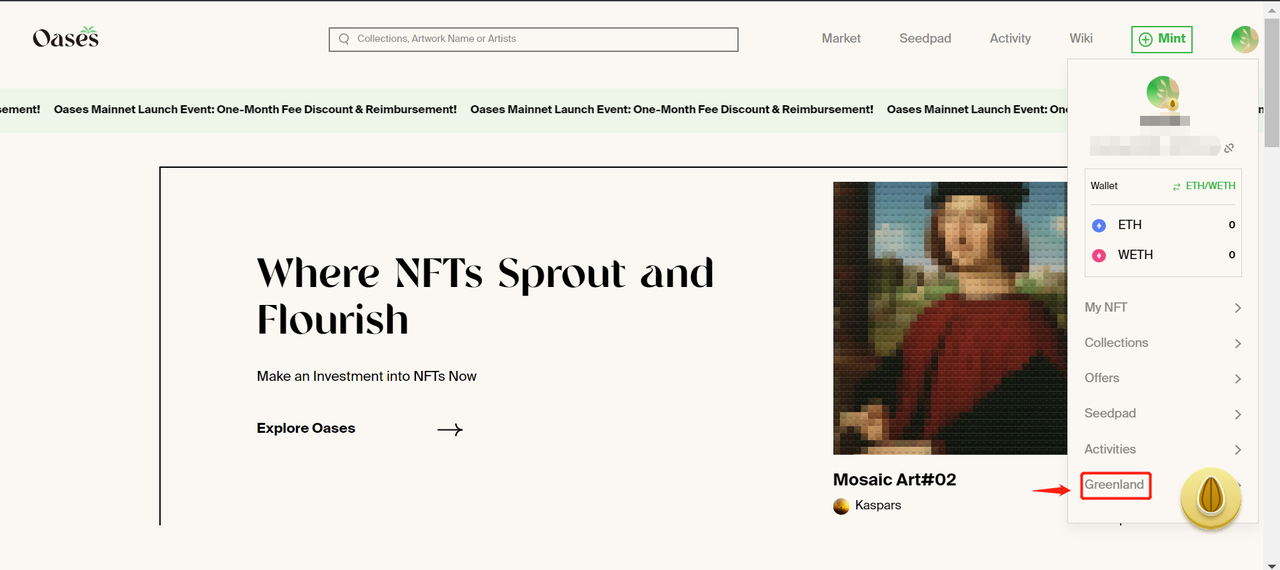
Task: Open the Activity nav item
Action: (1010, 38)
